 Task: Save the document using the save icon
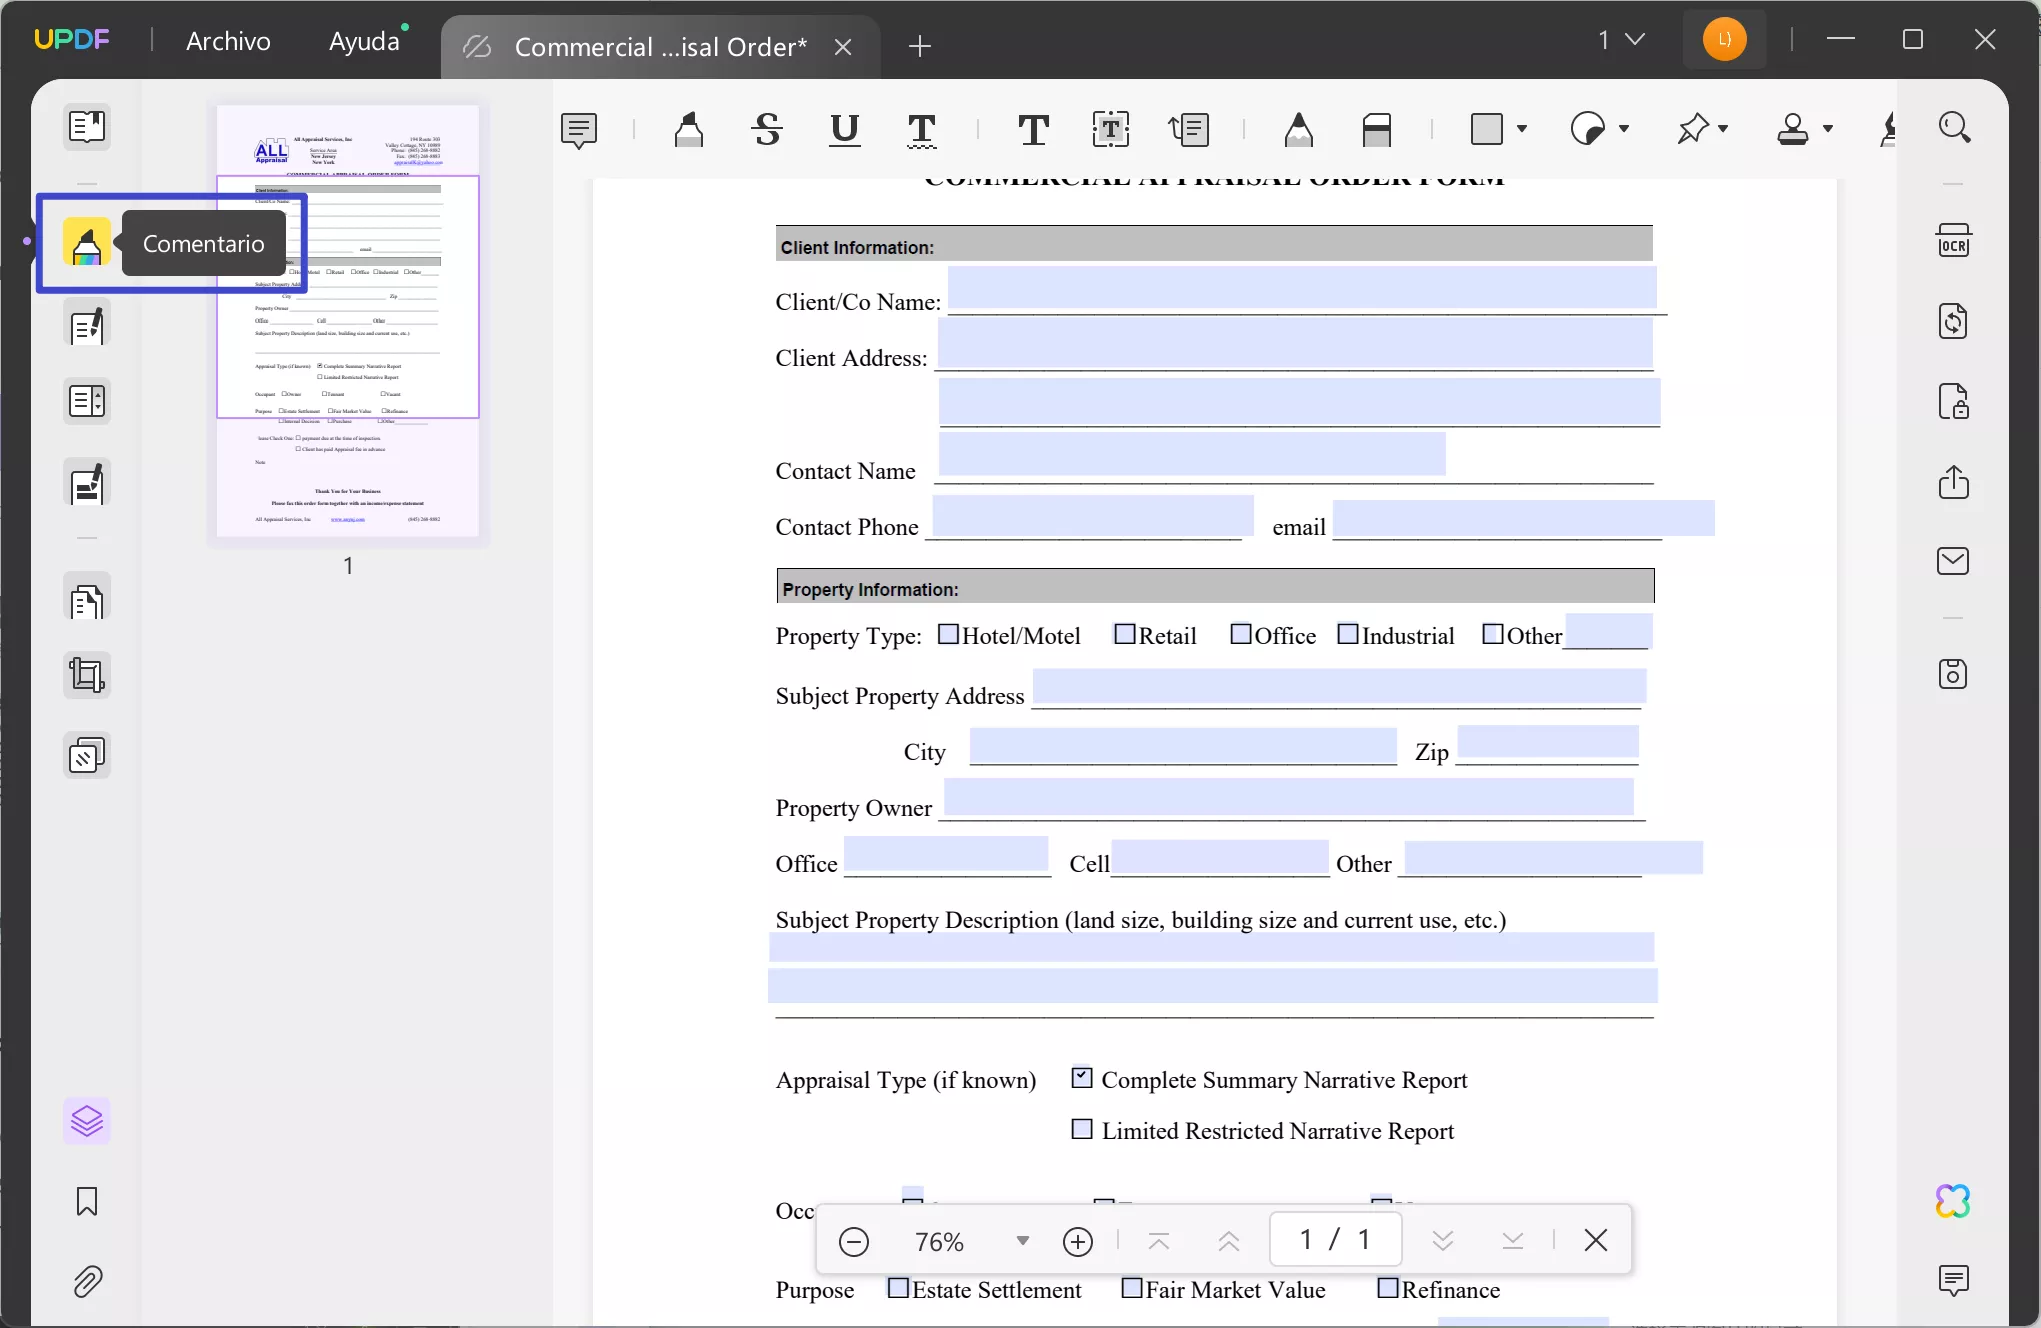click(1953, 674)
